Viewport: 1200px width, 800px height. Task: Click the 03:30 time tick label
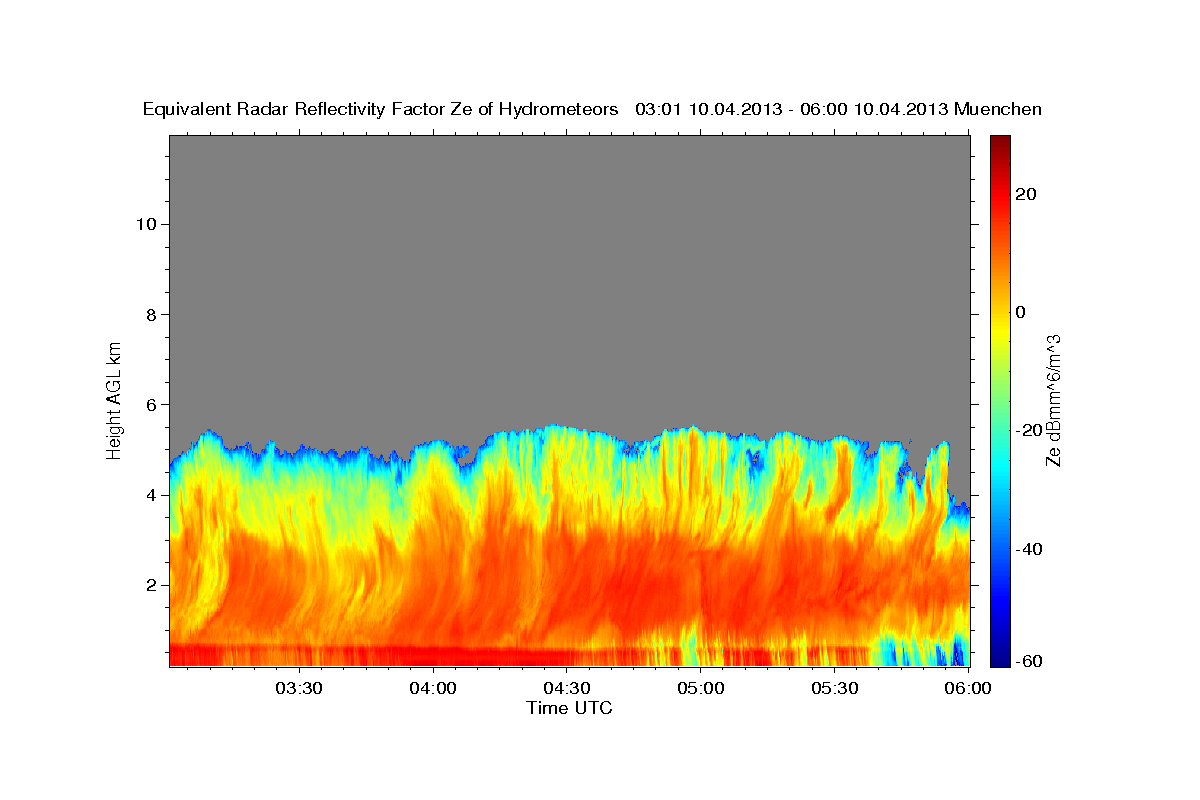point(298,689)
